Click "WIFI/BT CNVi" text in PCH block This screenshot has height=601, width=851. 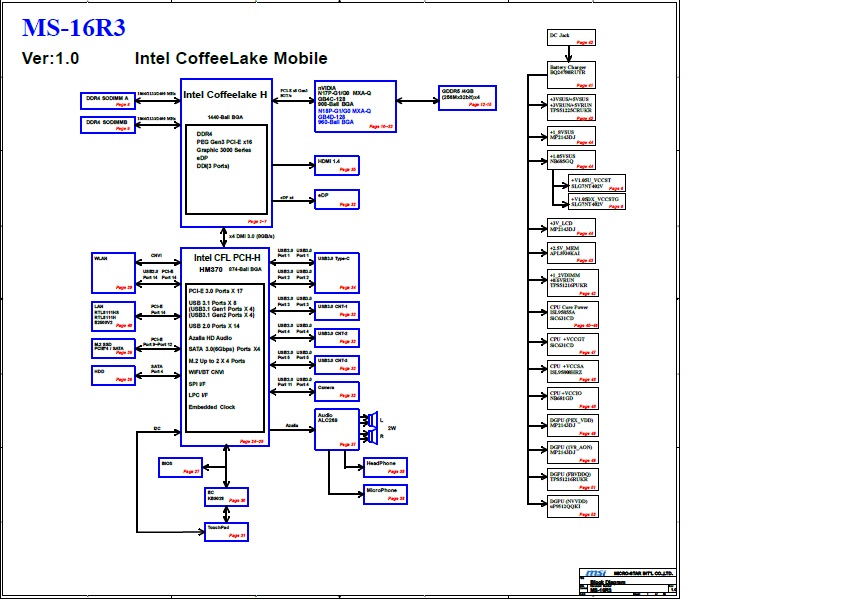206,372
